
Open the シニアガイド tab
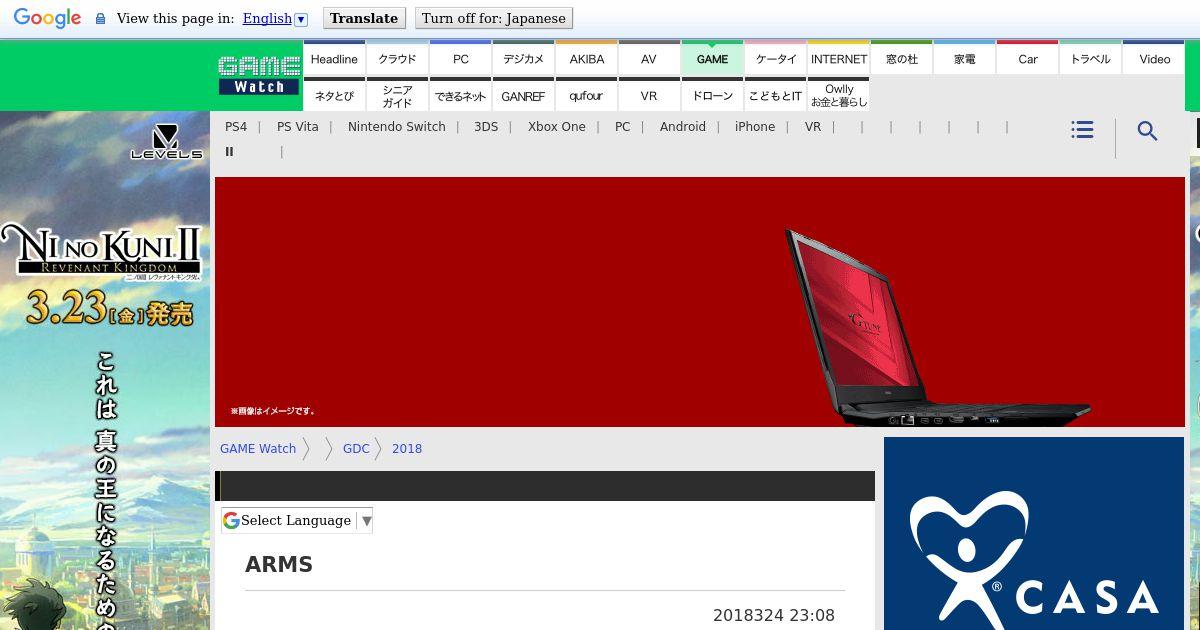coord(397,96)
